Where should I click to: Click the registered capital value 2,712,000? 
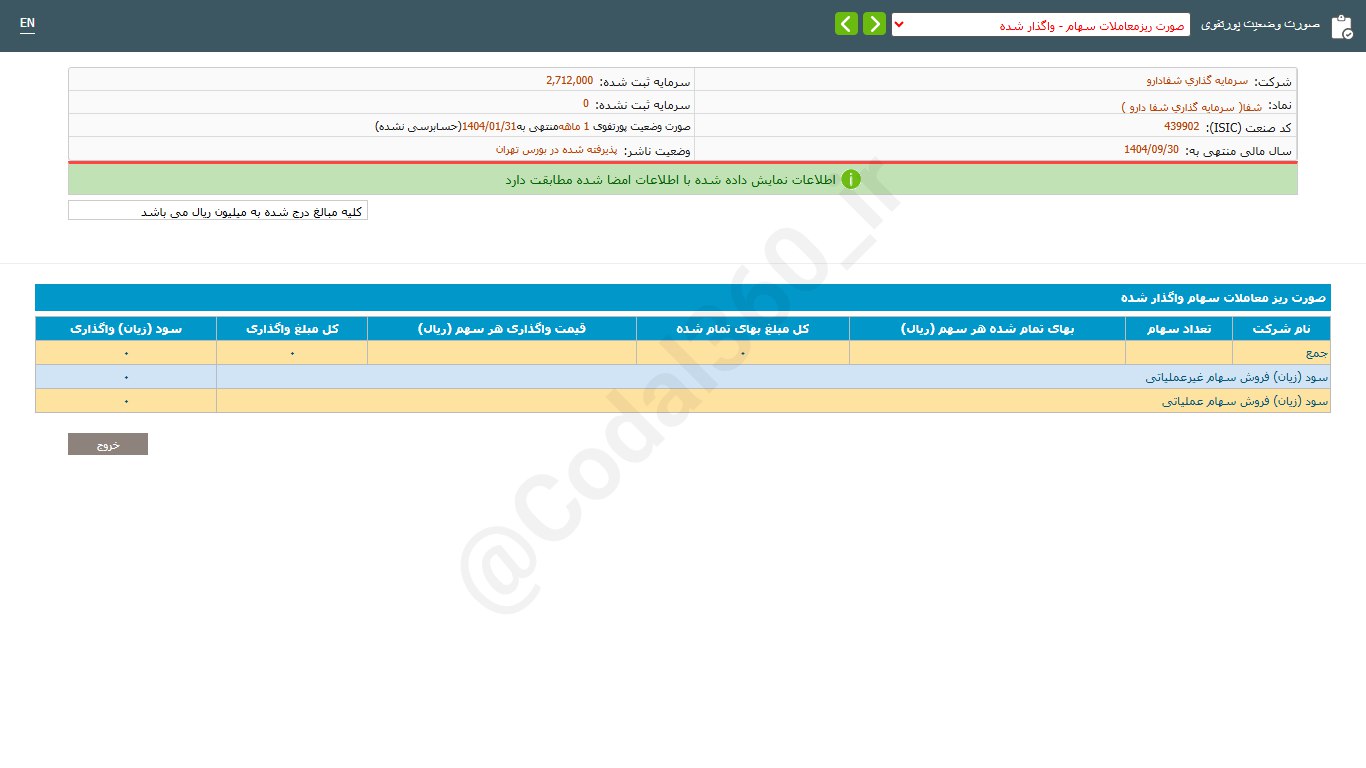coord(569,81)
